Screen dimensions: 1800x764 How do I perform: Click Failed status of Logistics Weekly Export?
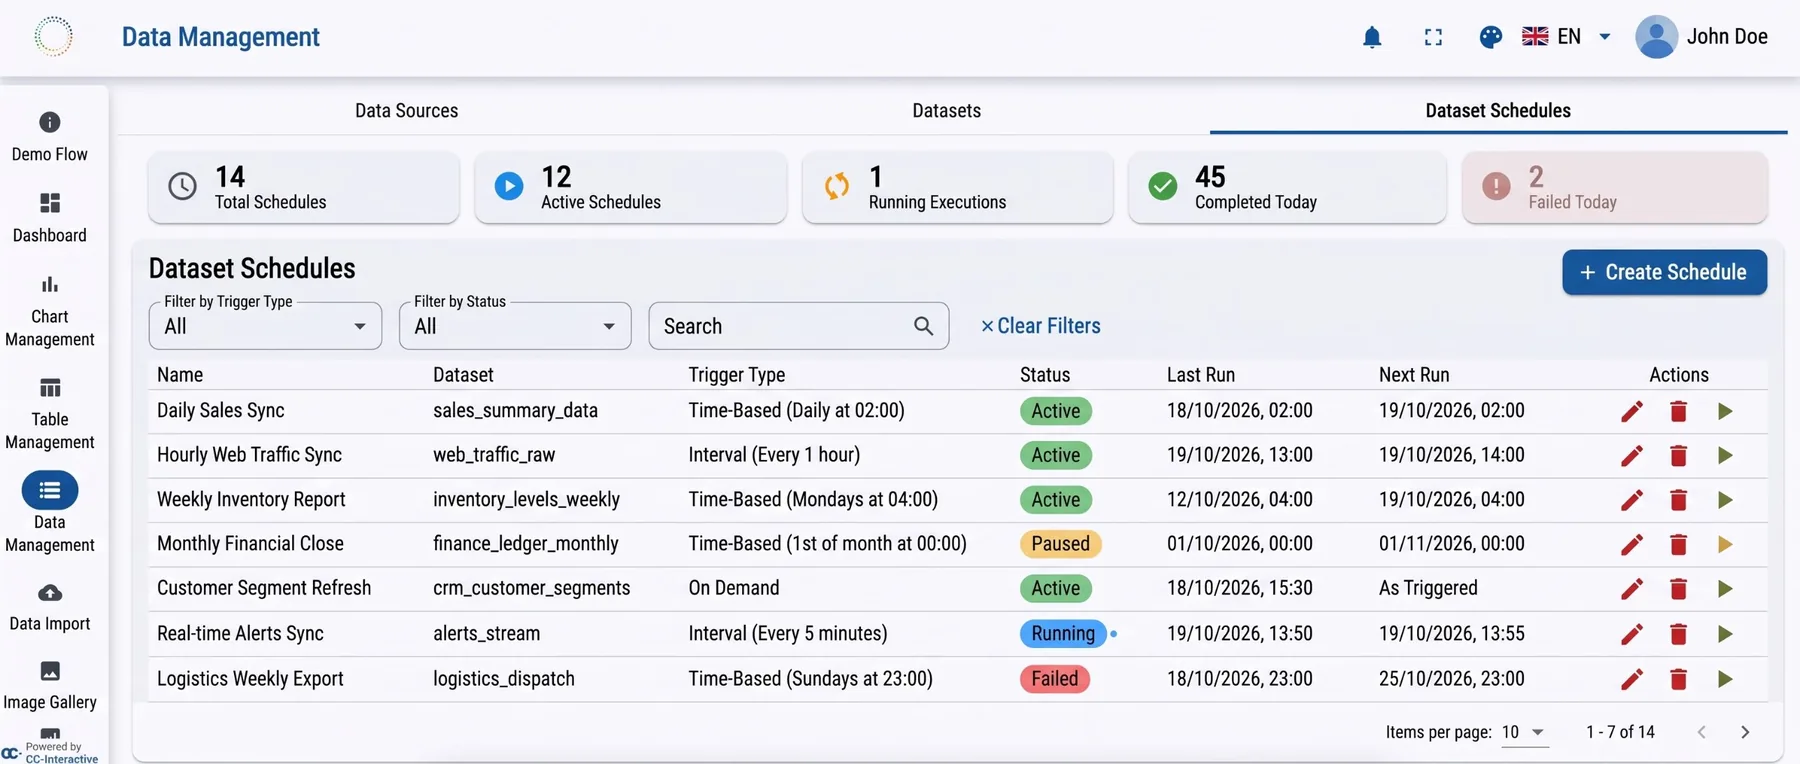pos(1055,679)
